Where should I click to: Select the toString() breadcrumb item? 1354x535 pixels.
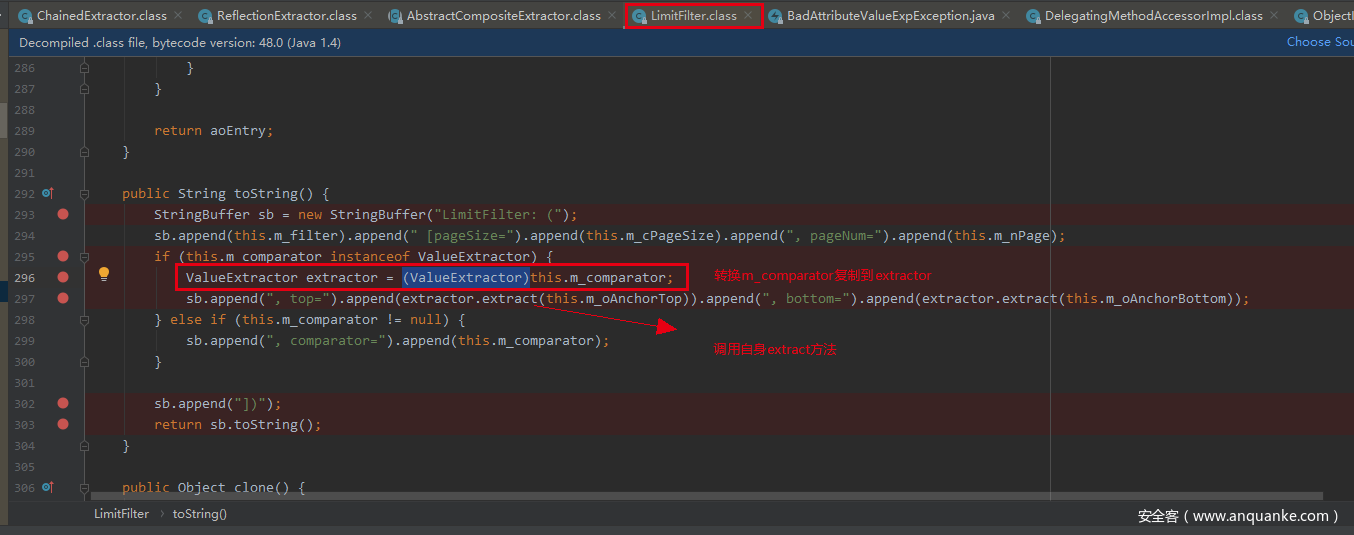coord(199,514)
